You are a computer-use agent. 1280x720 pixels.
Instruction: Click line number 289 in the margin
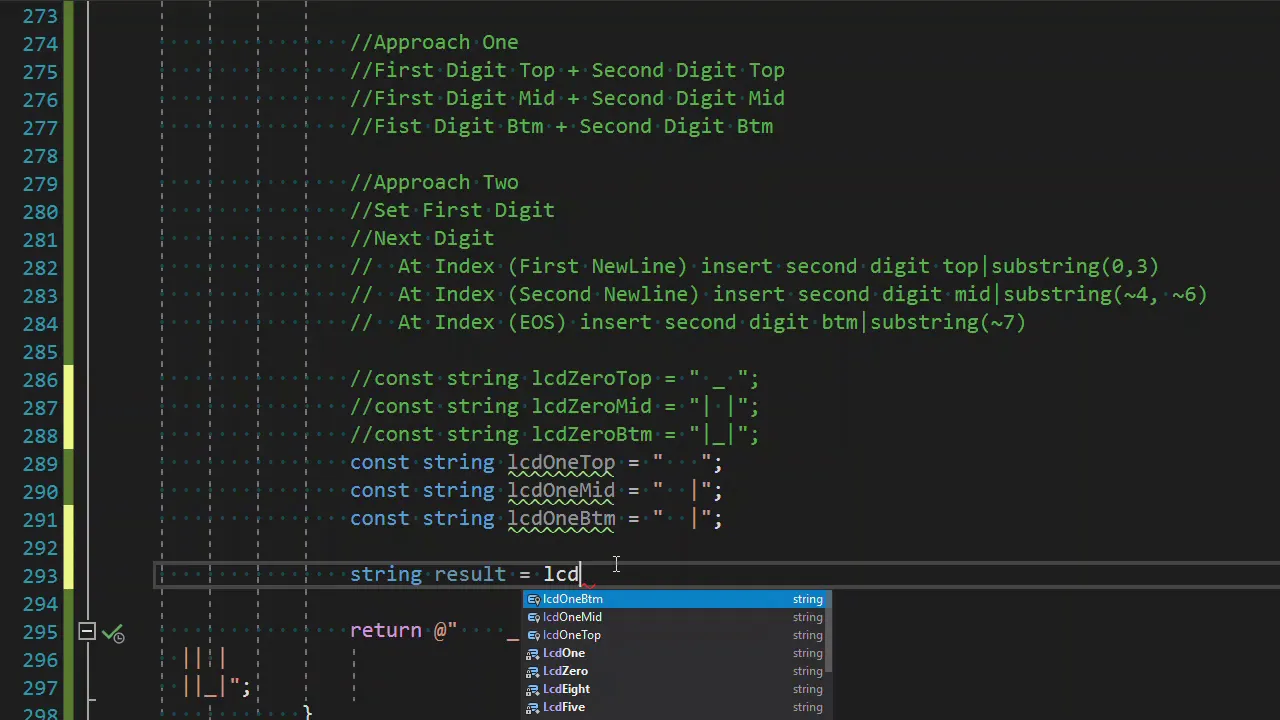click(40, 463)
